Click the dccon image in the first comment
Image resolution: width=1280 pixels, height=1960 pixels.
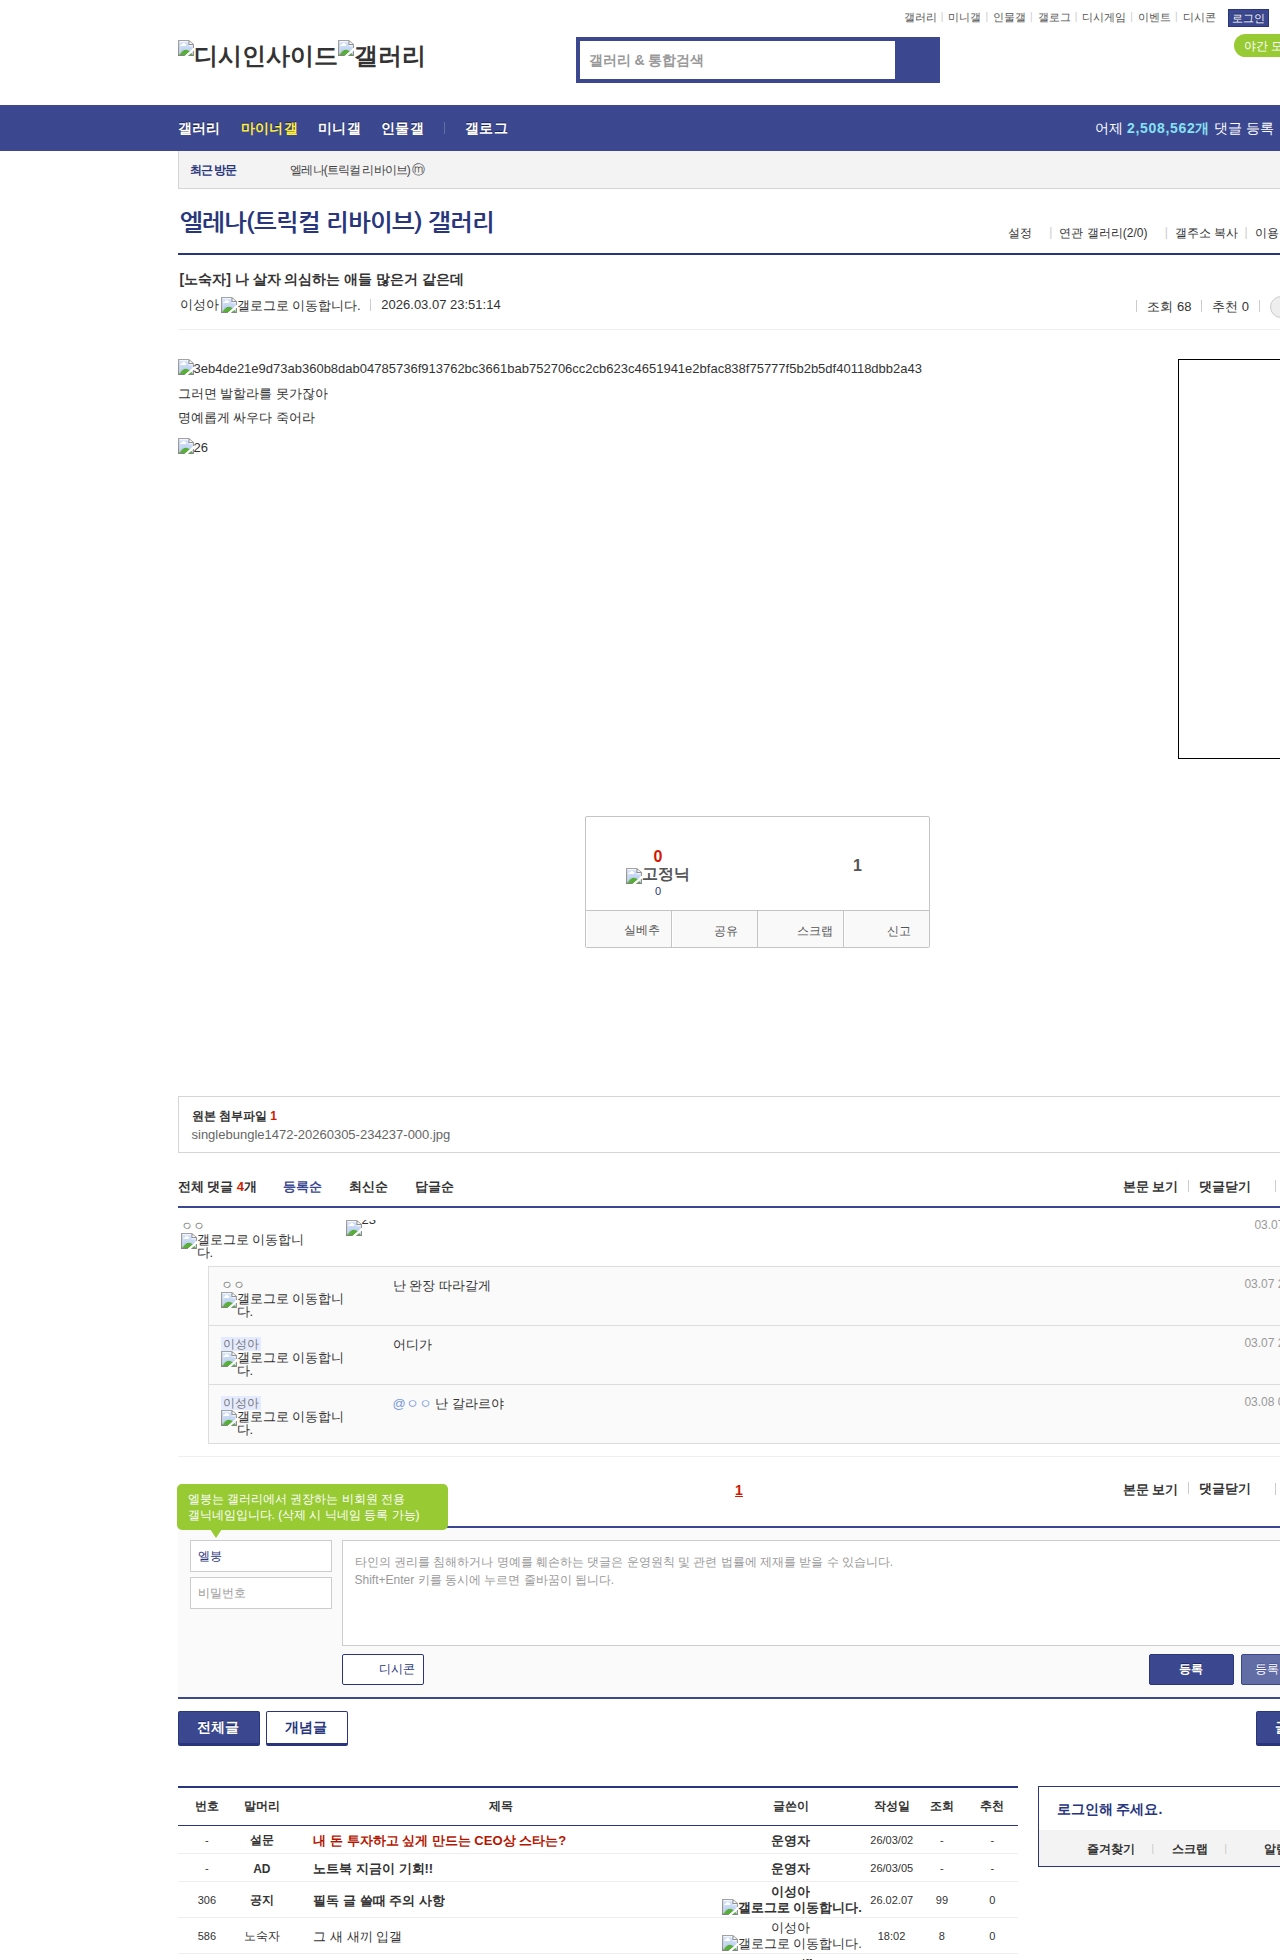pos(361,1227)
